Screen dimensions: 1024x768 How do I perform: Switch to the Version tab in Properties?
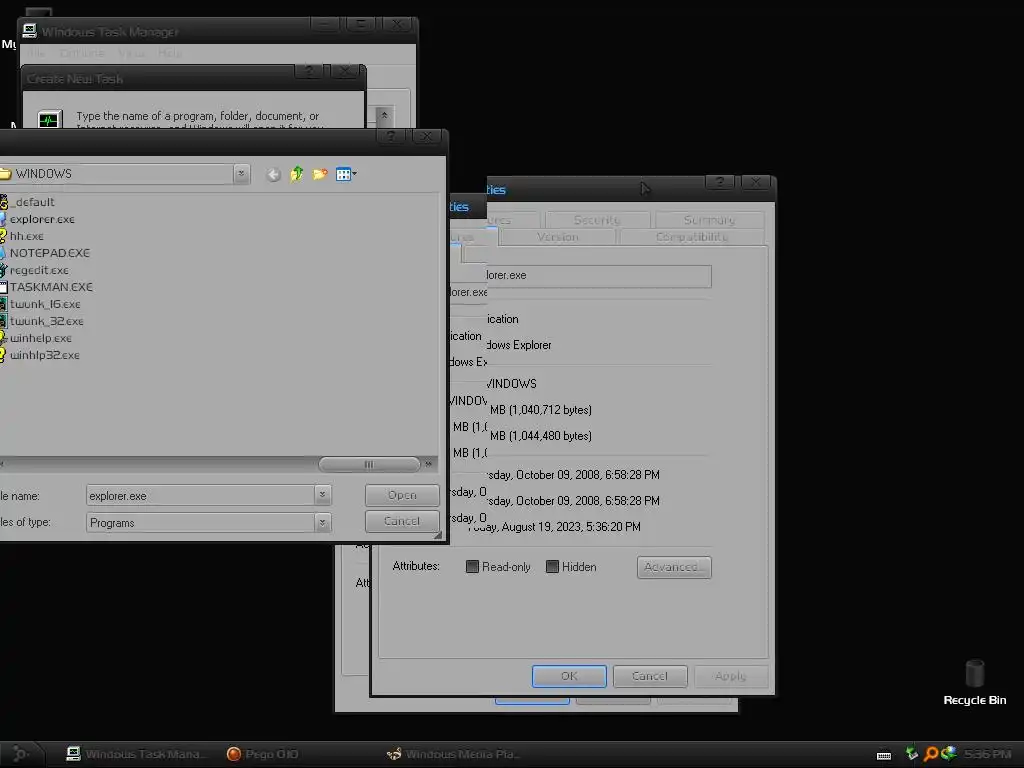point(557,236)
